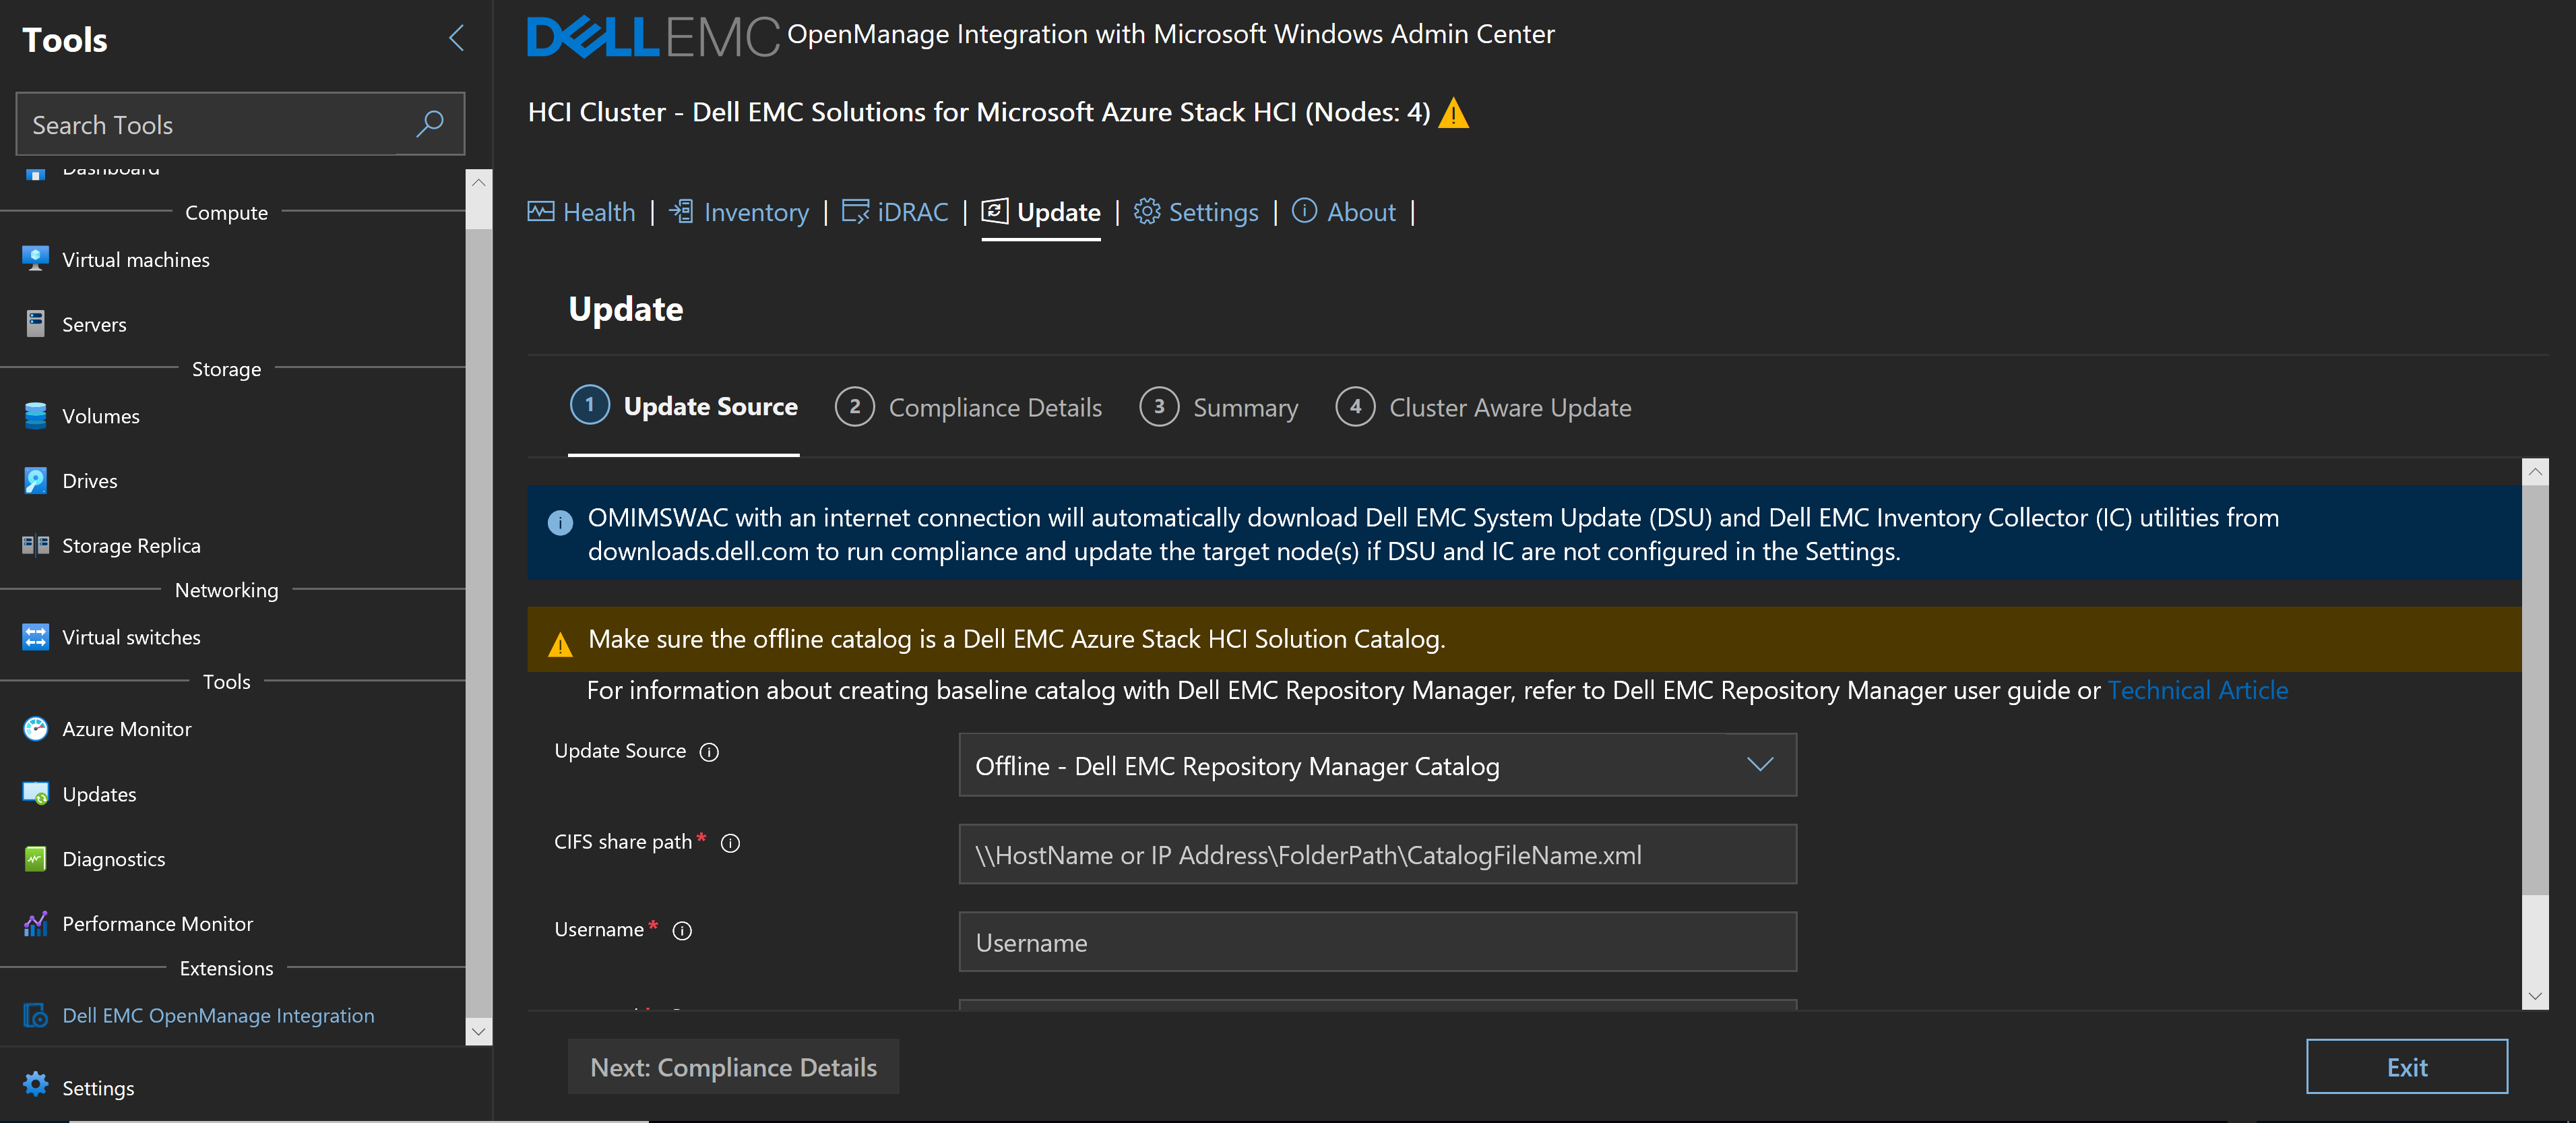Select Virtual machines text in Tools list
The image size is (2576, 1123).
136,260
